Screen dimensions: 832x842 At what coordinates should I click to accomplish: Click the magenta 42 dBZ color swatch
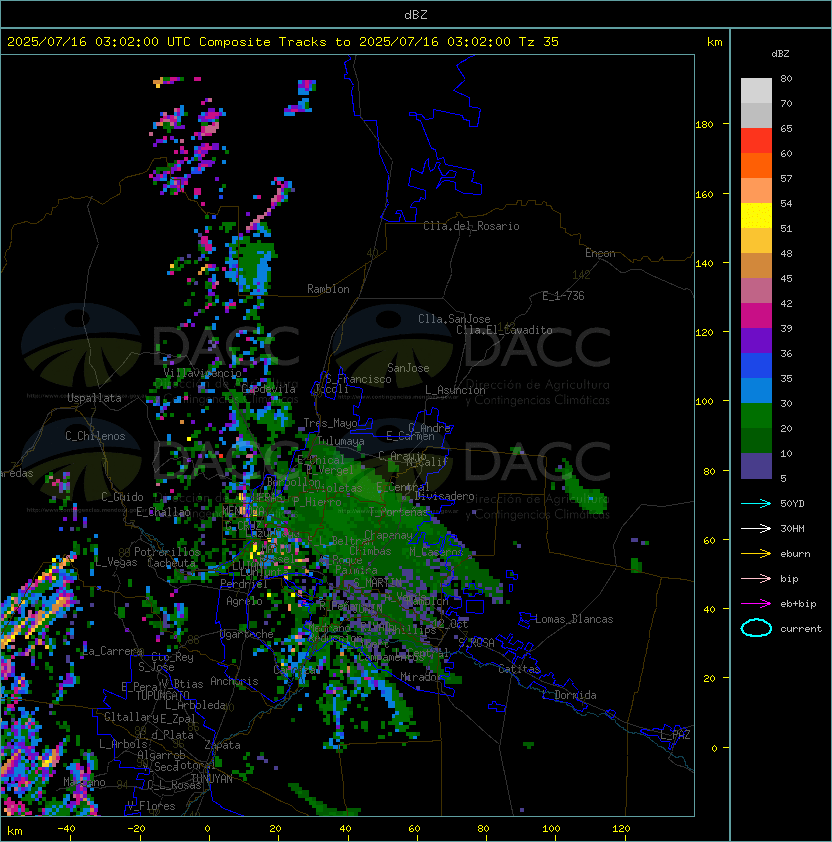[756, 316]
